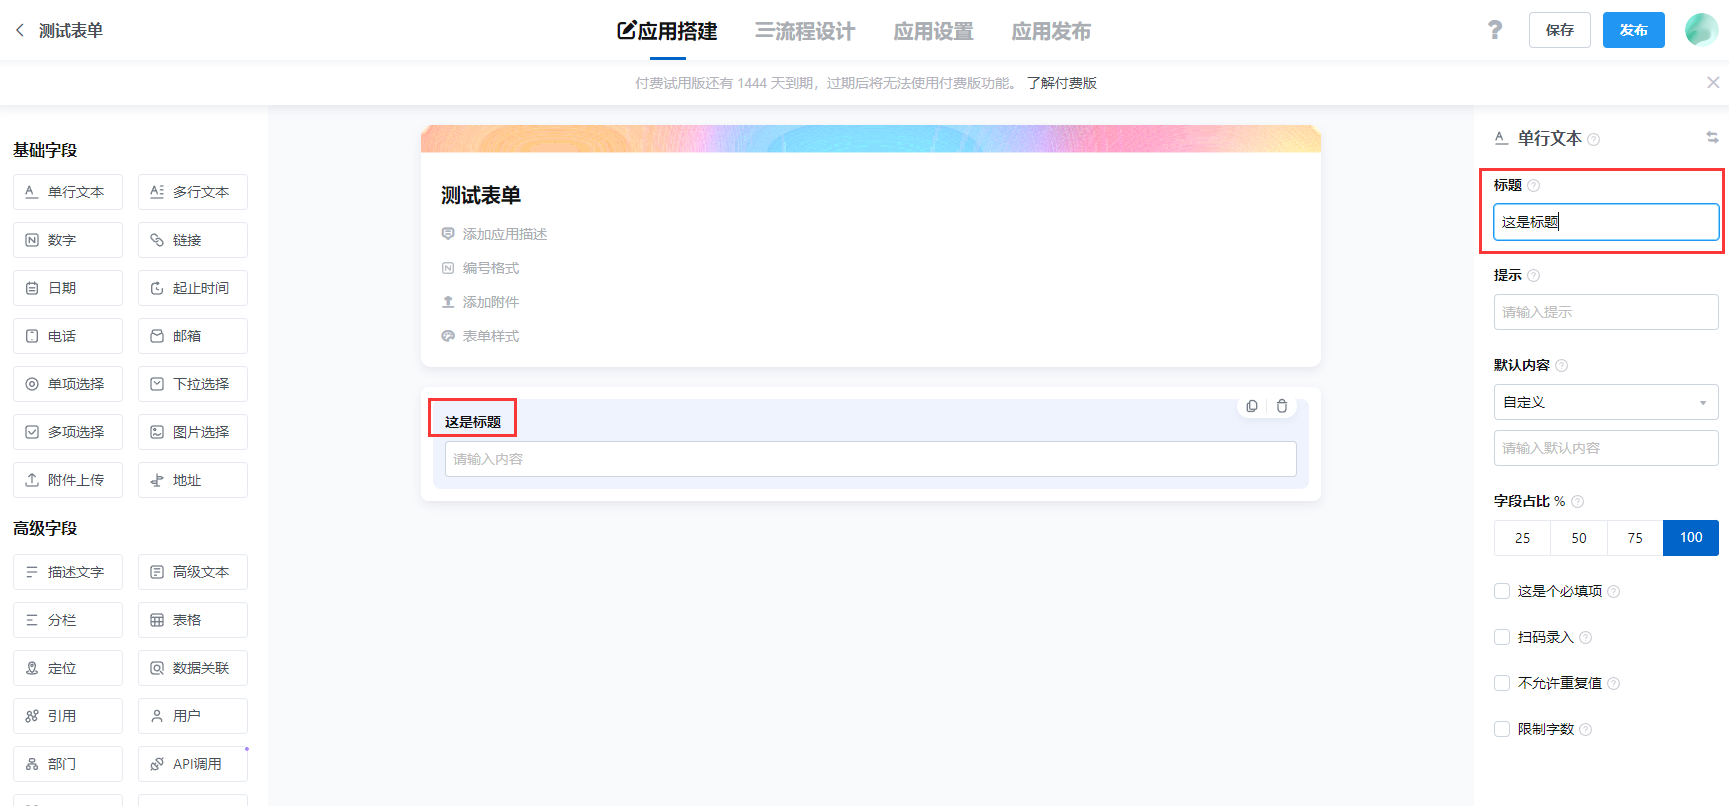The image size is (1729, 806).
Task: Add a 部门 field
Action: (x=68, y=764)
